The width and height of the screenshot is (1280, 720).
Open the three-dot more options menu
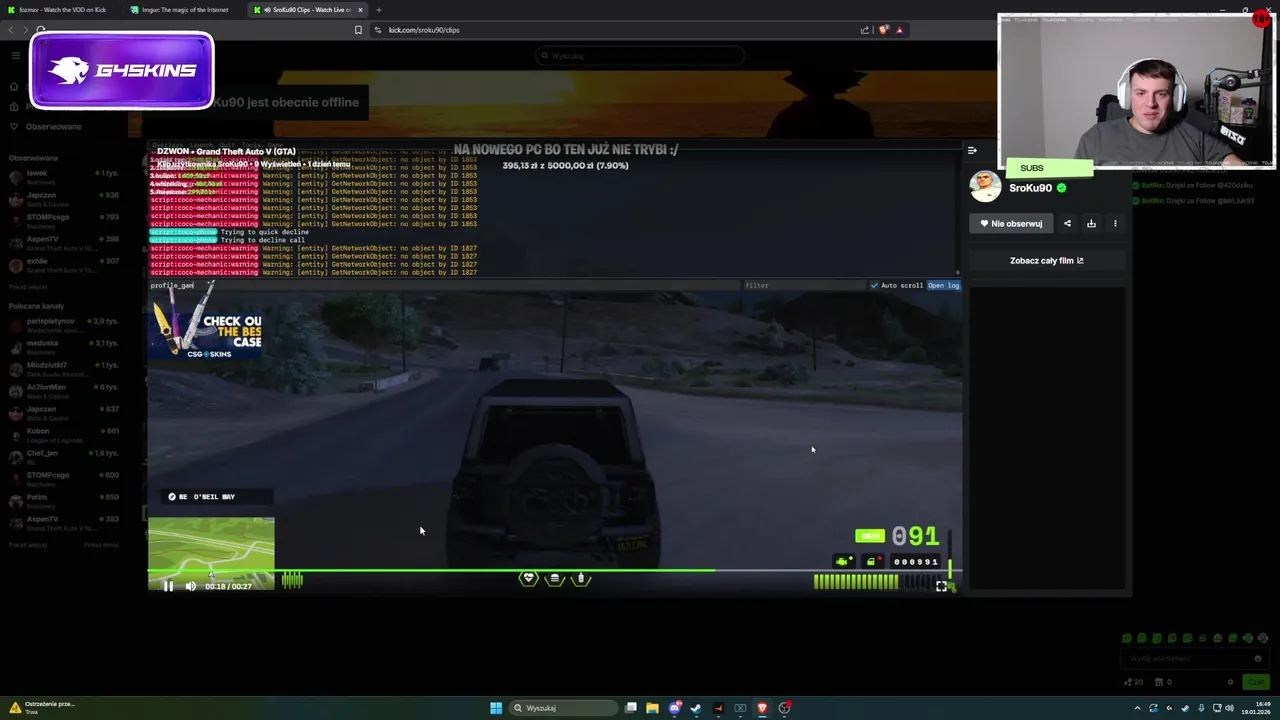[1115, 224]
